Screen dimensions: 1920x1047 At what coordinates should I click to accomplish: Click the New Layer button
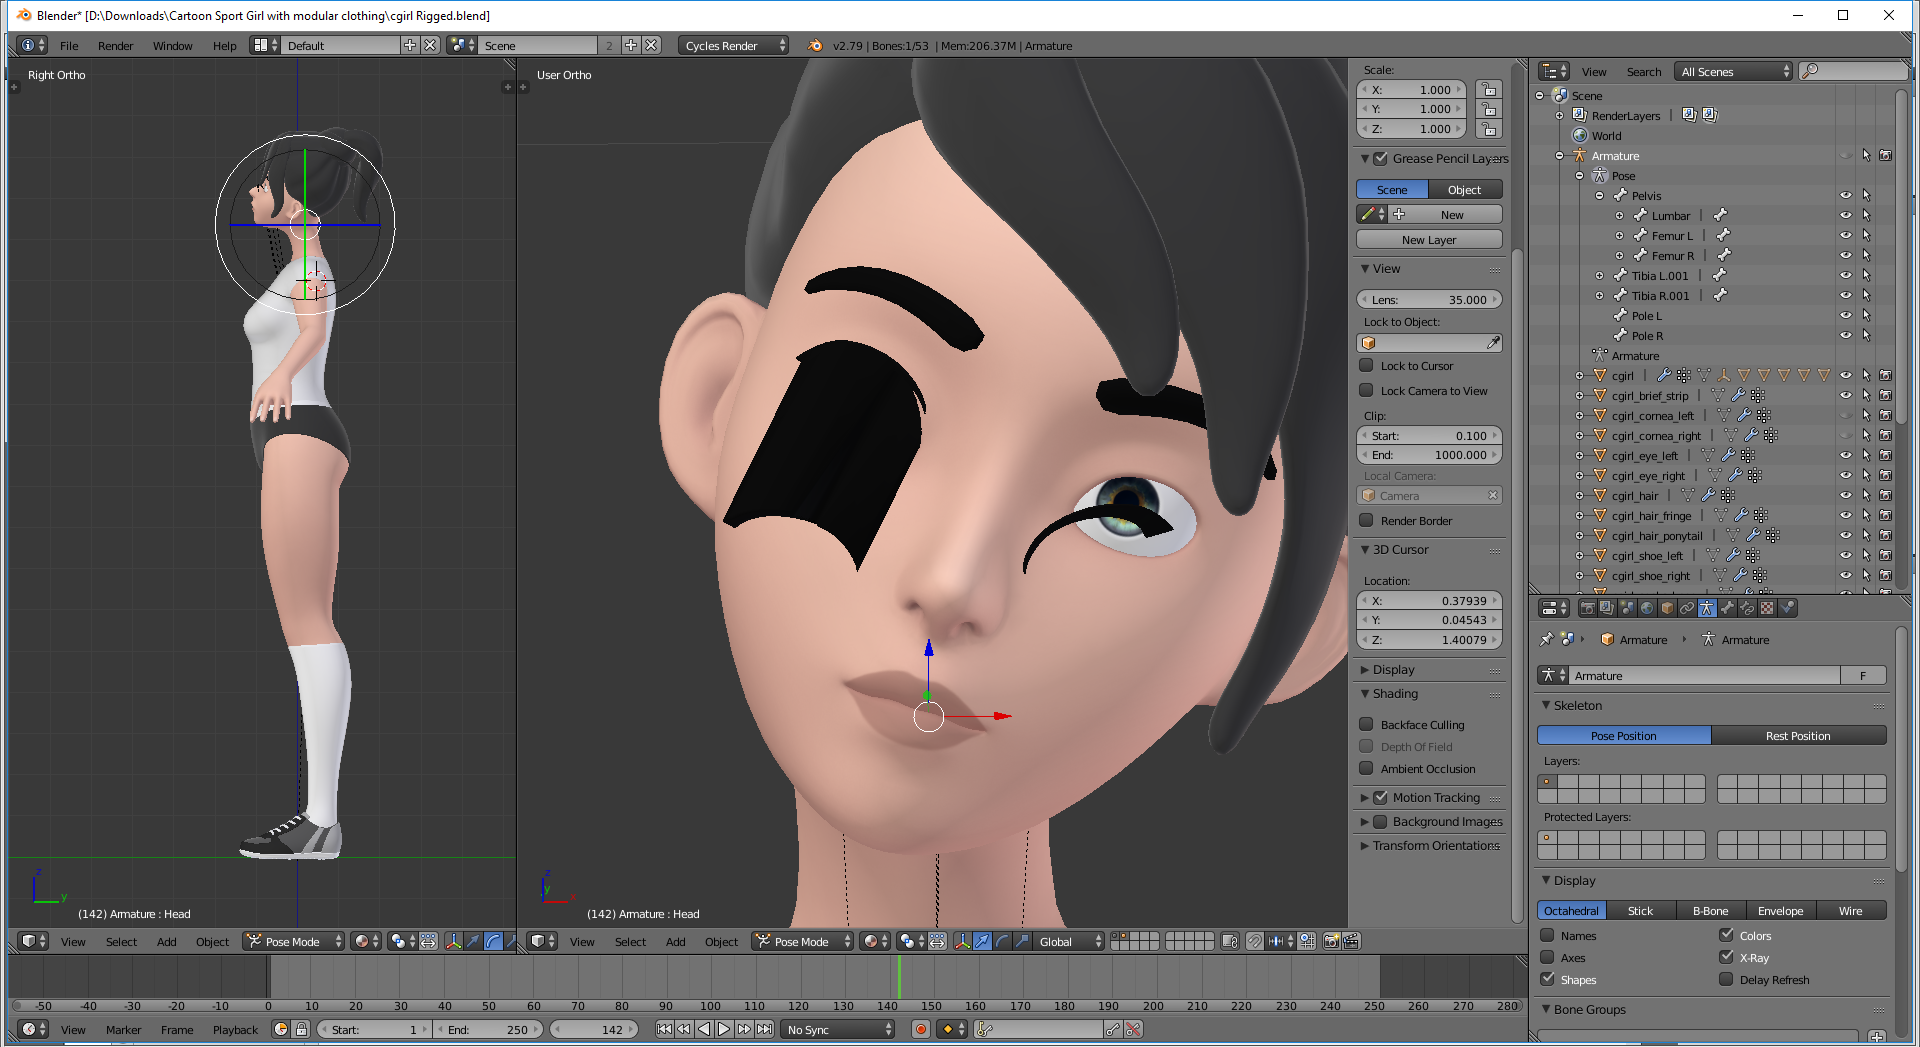pyautogui.click(x=1429, y=240)
